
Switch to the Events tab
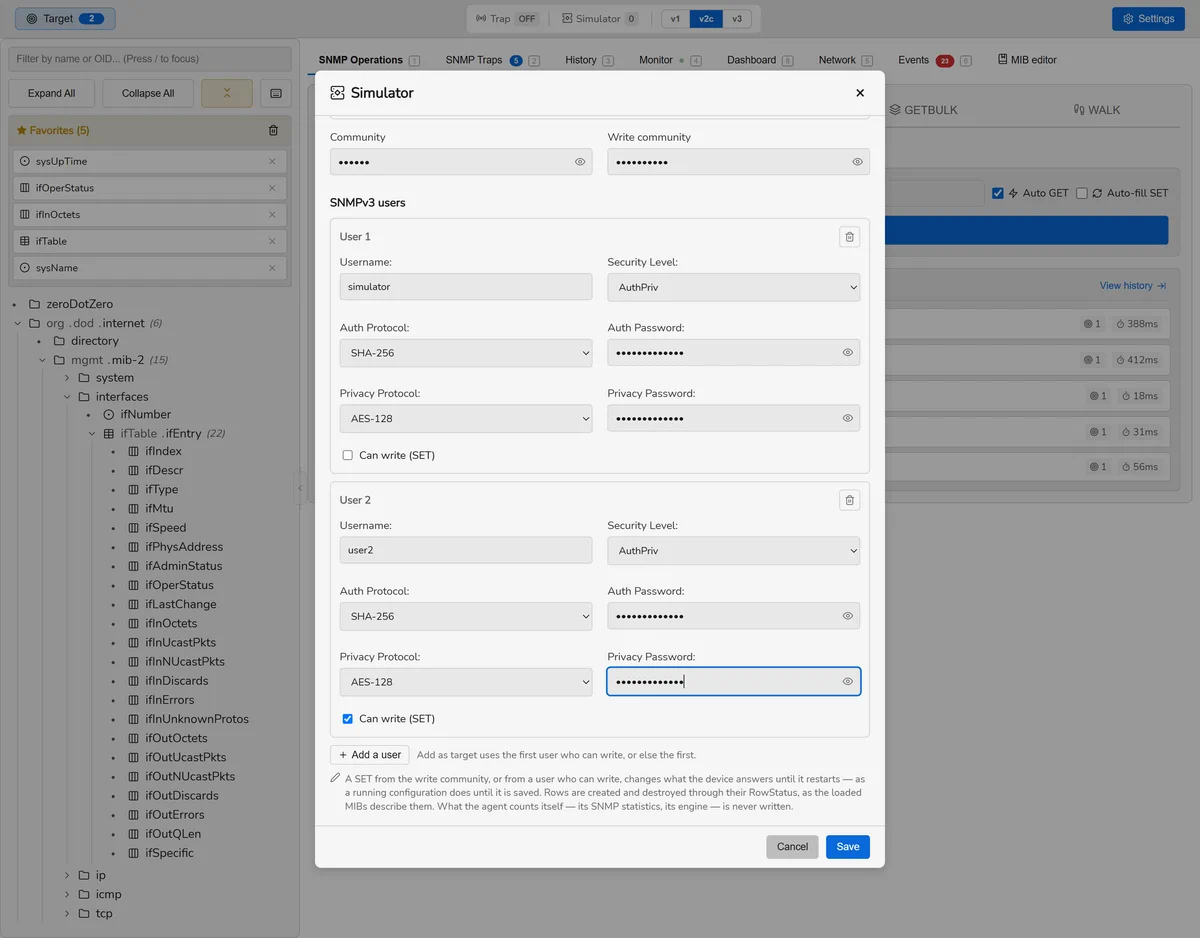pyautogui.click(x=934, y=60)
